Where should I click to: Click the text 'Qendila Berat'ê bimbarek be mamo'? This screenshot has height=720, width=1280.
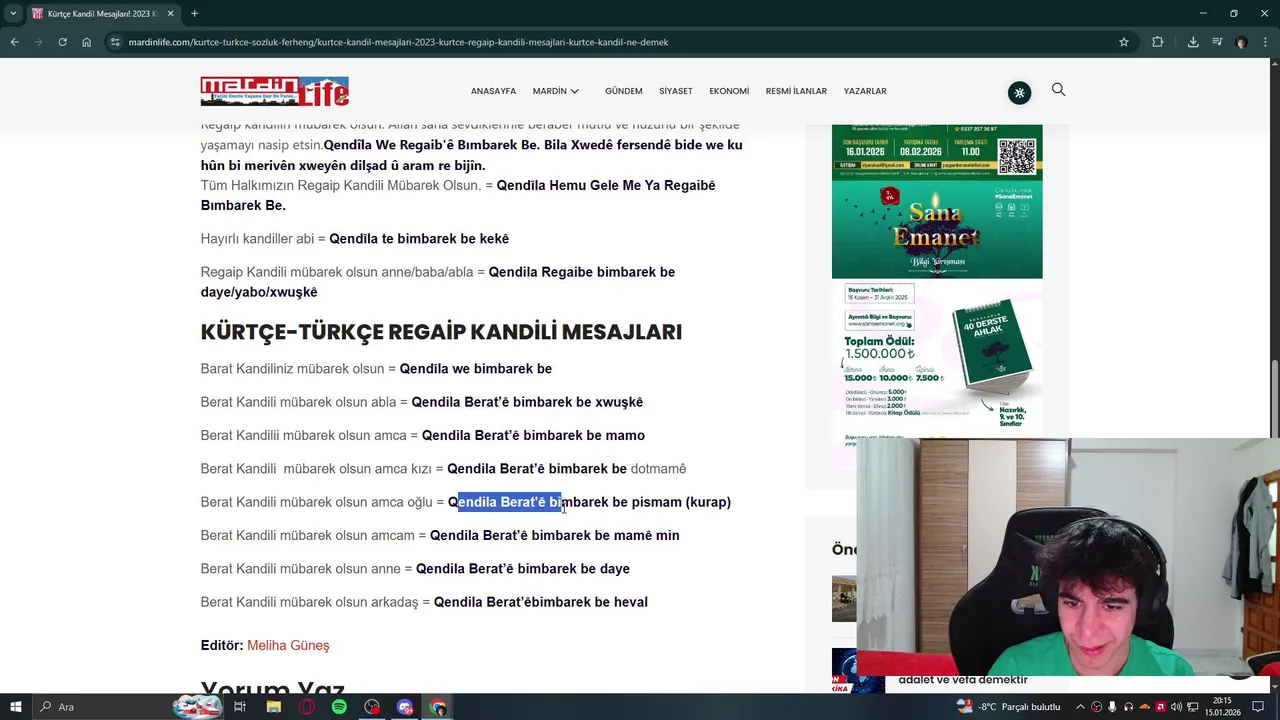click(533, 436)
